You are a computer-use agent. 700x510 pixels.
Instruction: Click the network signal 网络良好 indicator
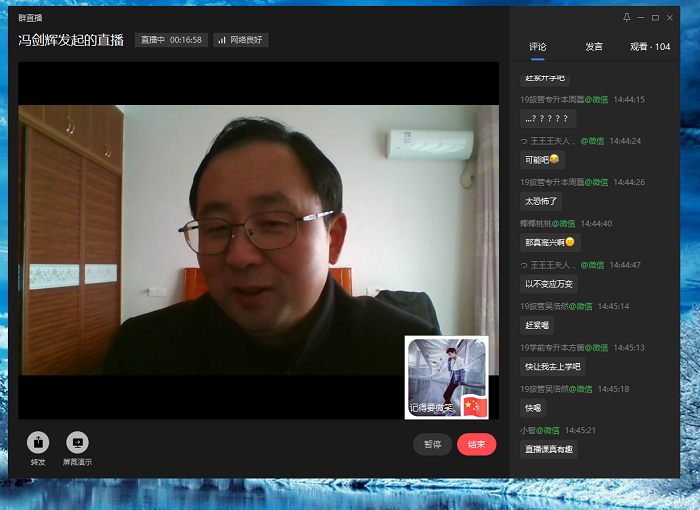241,40
